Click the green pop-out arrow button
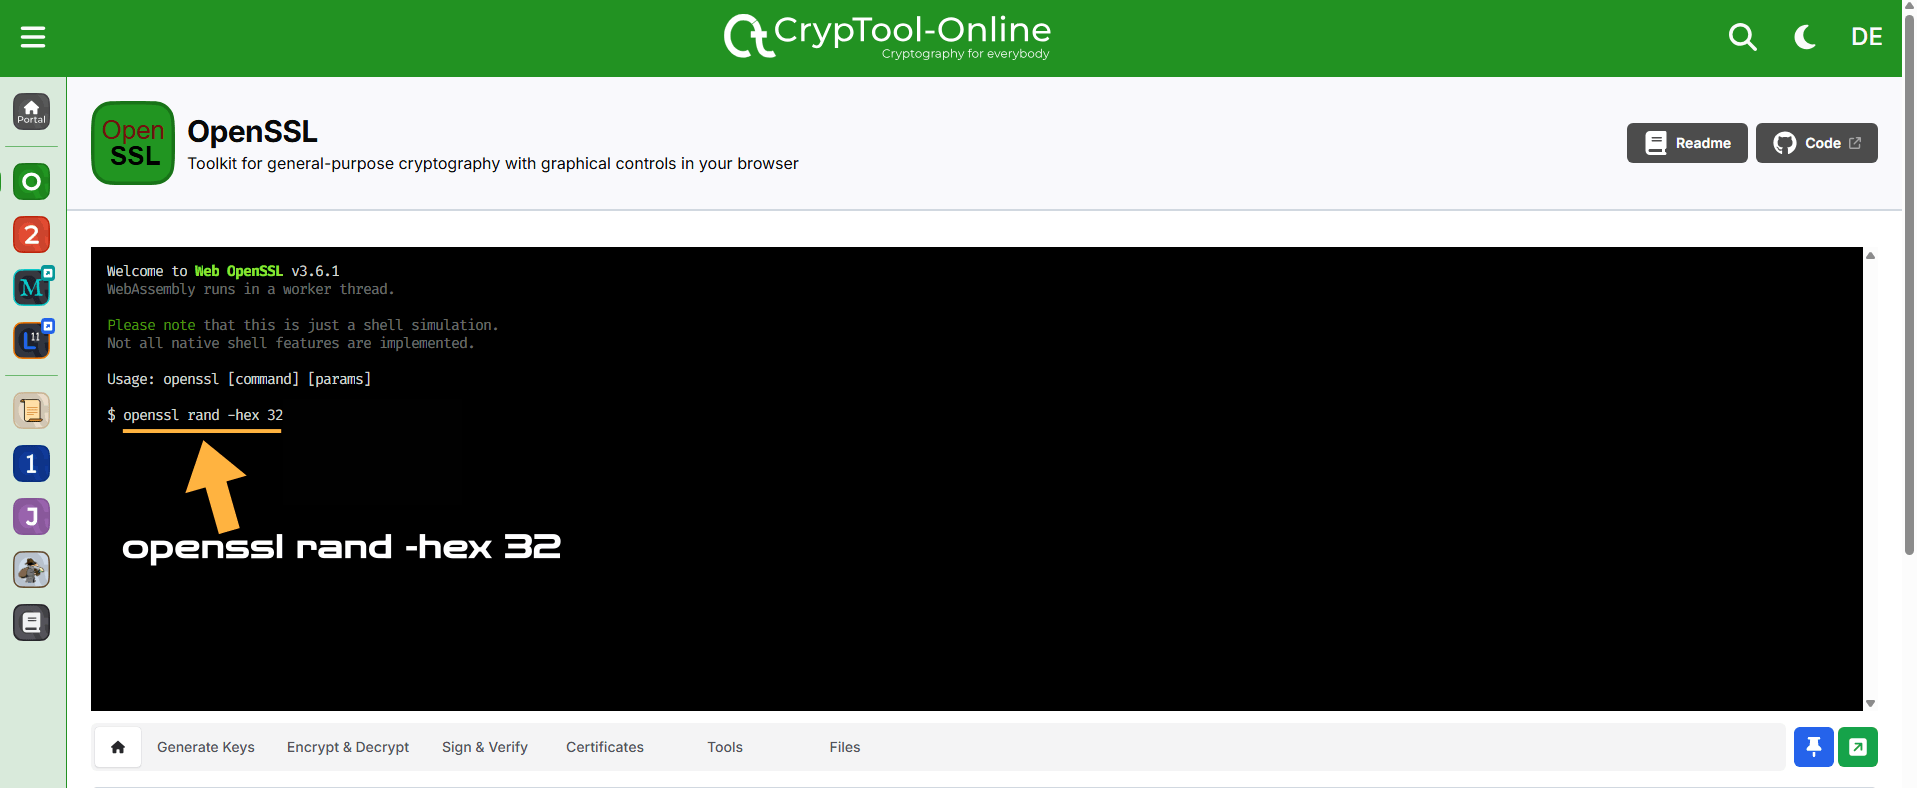The width and height of the screenshot is (1917, 788). click(1857, 747)
